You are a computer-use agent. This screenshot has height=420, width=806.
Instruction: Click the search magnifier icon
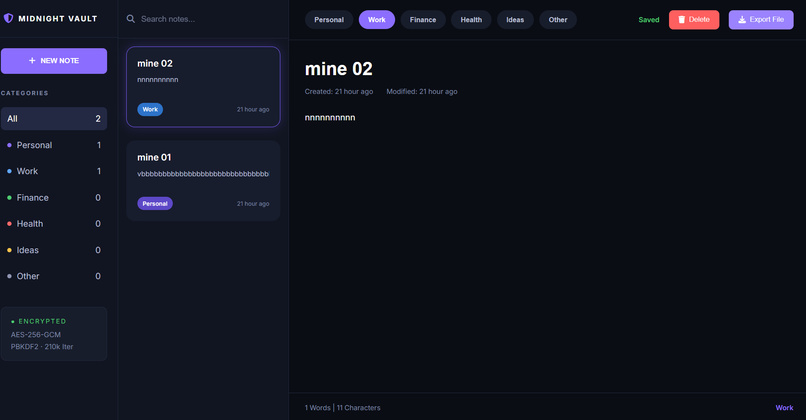[x=131, y=19]
